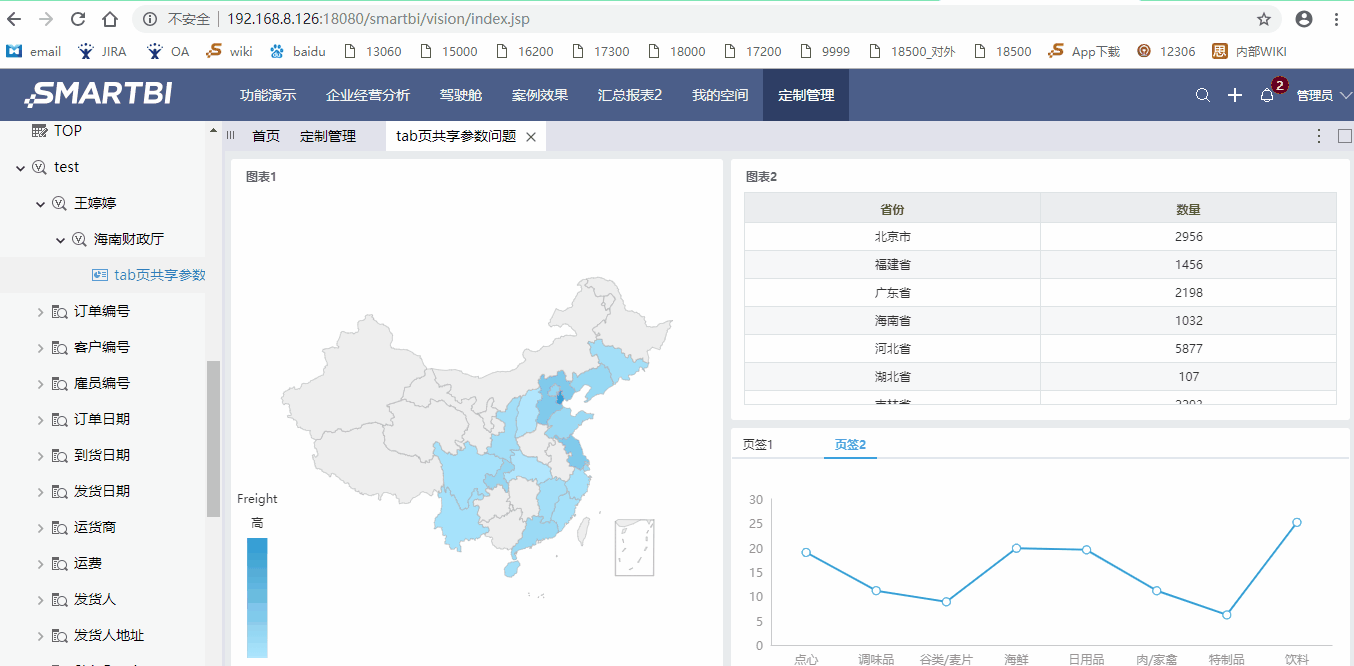Select the TOP tree item

point(68,131)
